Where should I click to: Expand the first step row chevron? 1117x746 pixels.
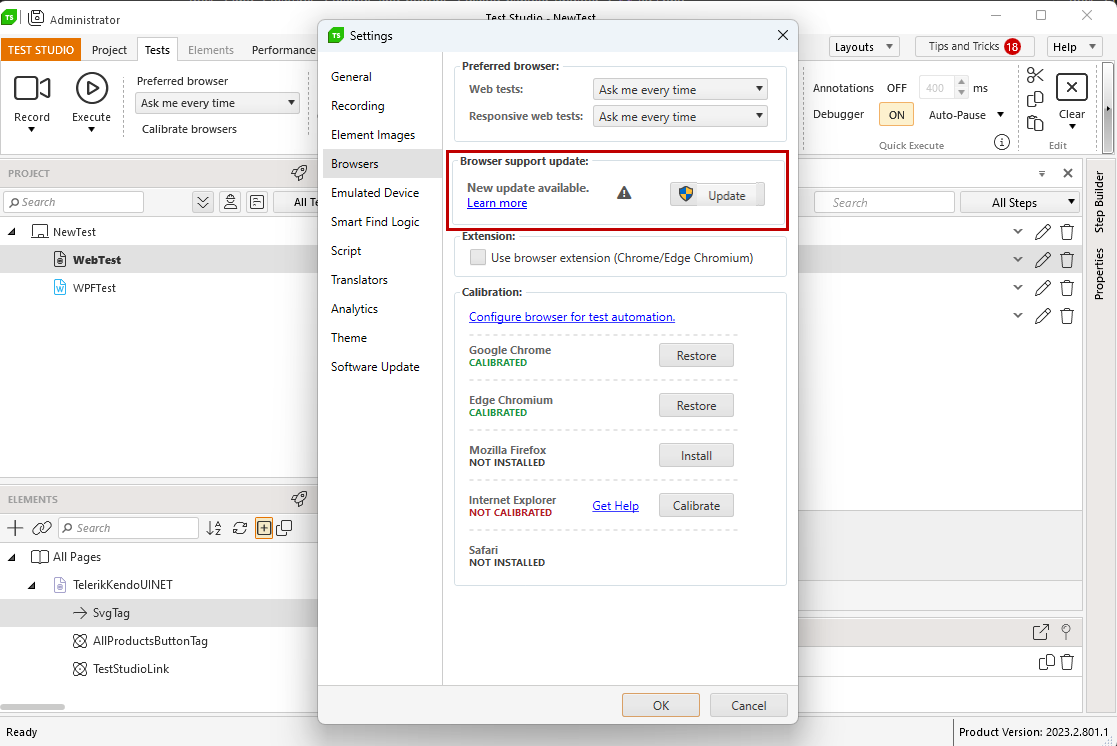(x=1018, y=232)
